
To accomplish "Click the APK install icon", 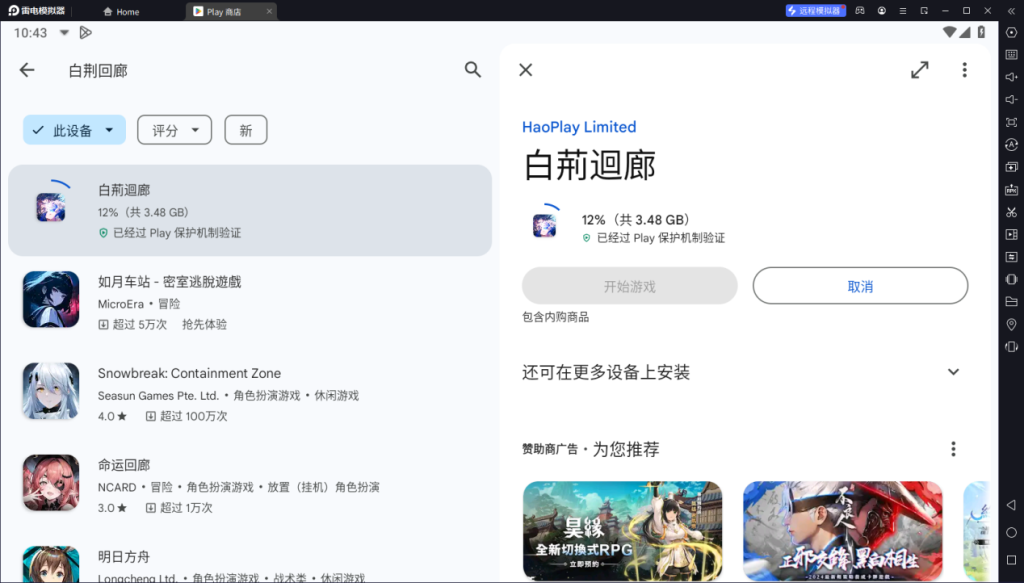I will pos(1011,190).
